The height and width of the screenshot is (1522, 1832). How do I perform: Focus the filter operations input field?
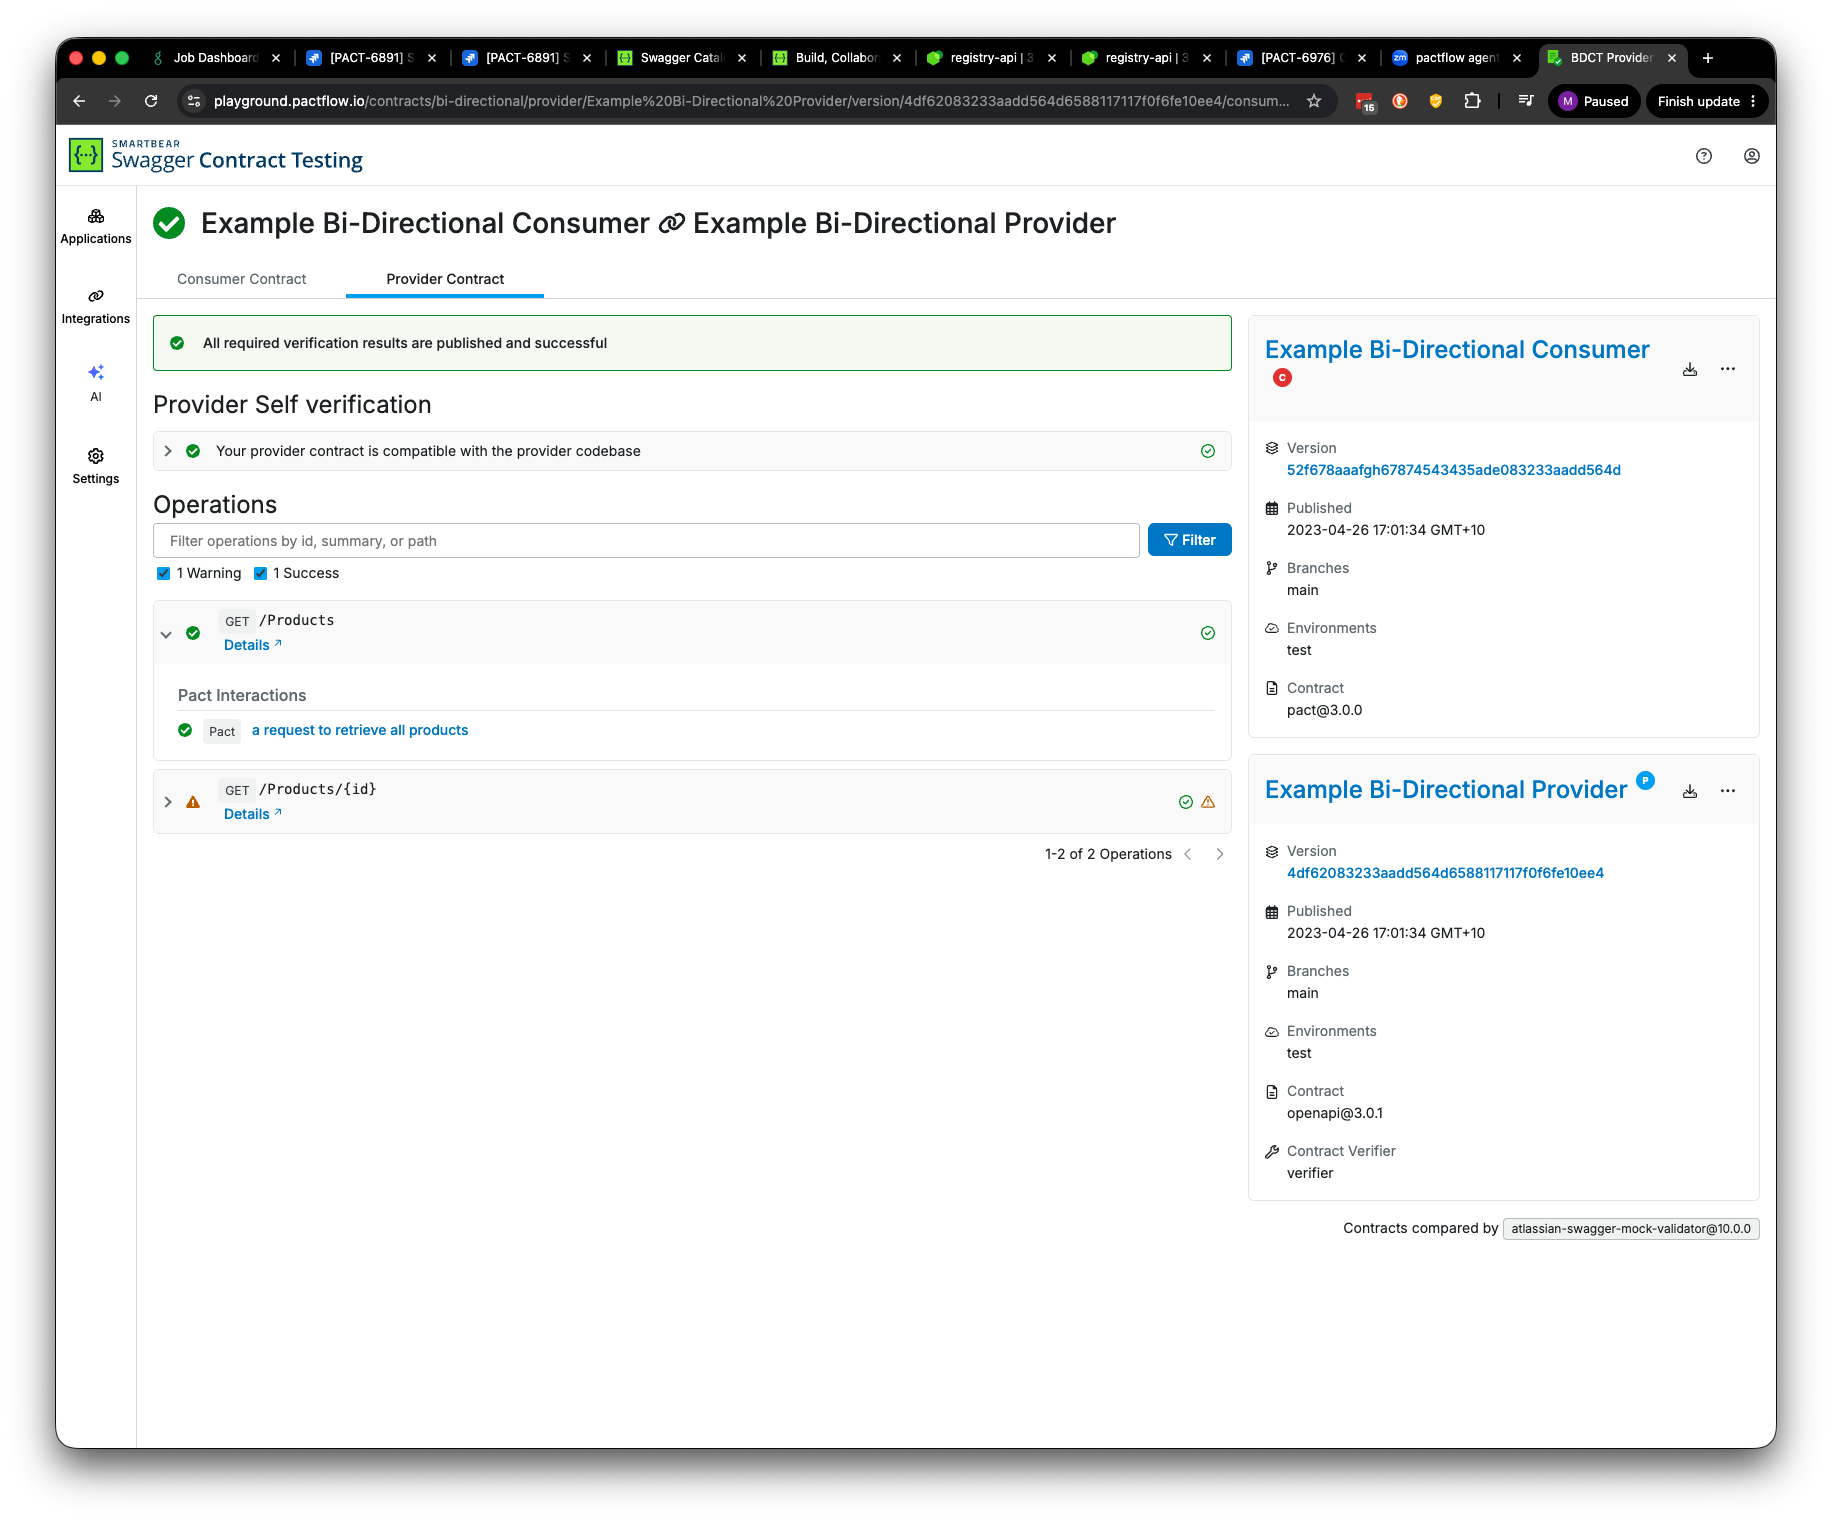point(646,540)
